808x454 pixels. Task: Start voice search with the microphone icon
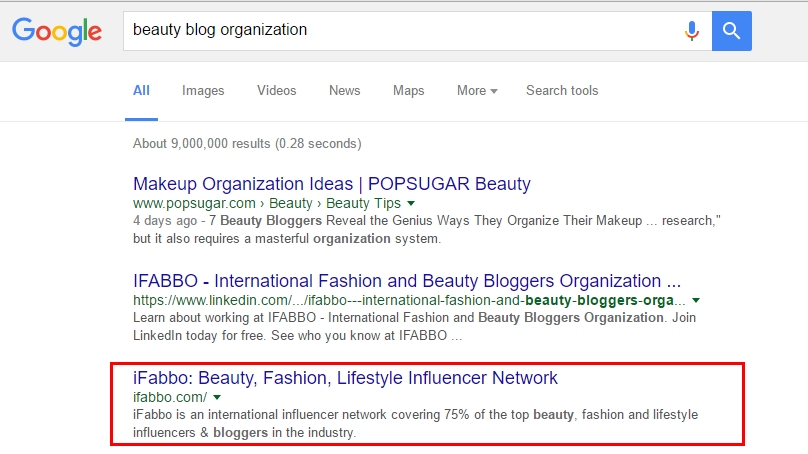point(692,31)
